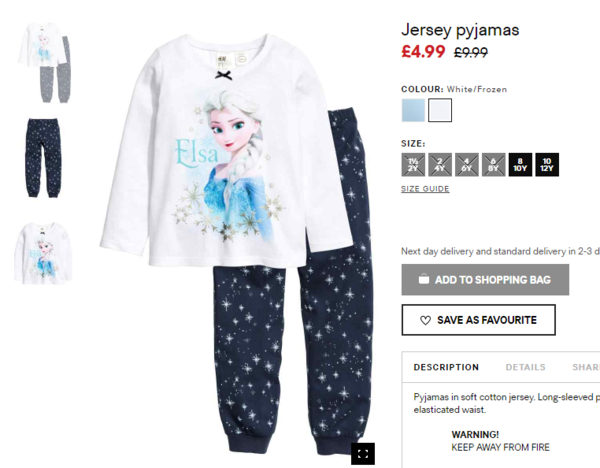
Task: Open the Description tab
Action: pos(446,367)
